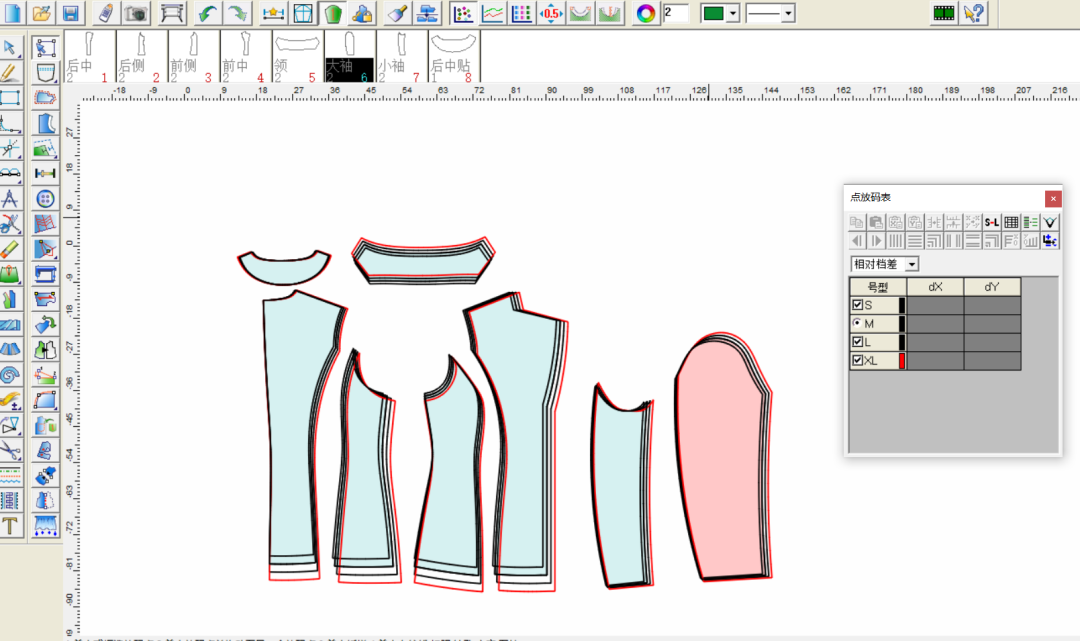Open the line style dropdown
1080x641 pixels.
tap(788, 13)
